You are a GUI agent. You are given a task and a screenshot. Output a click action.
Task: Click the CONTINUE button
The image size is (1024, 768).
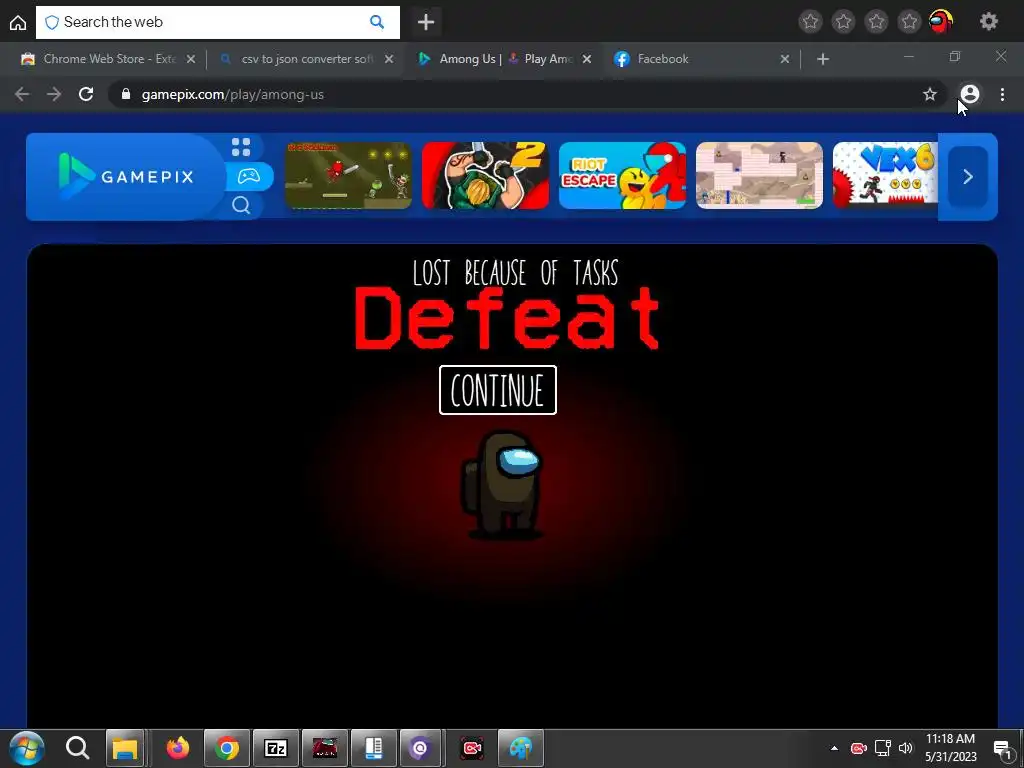pos(498,390)
